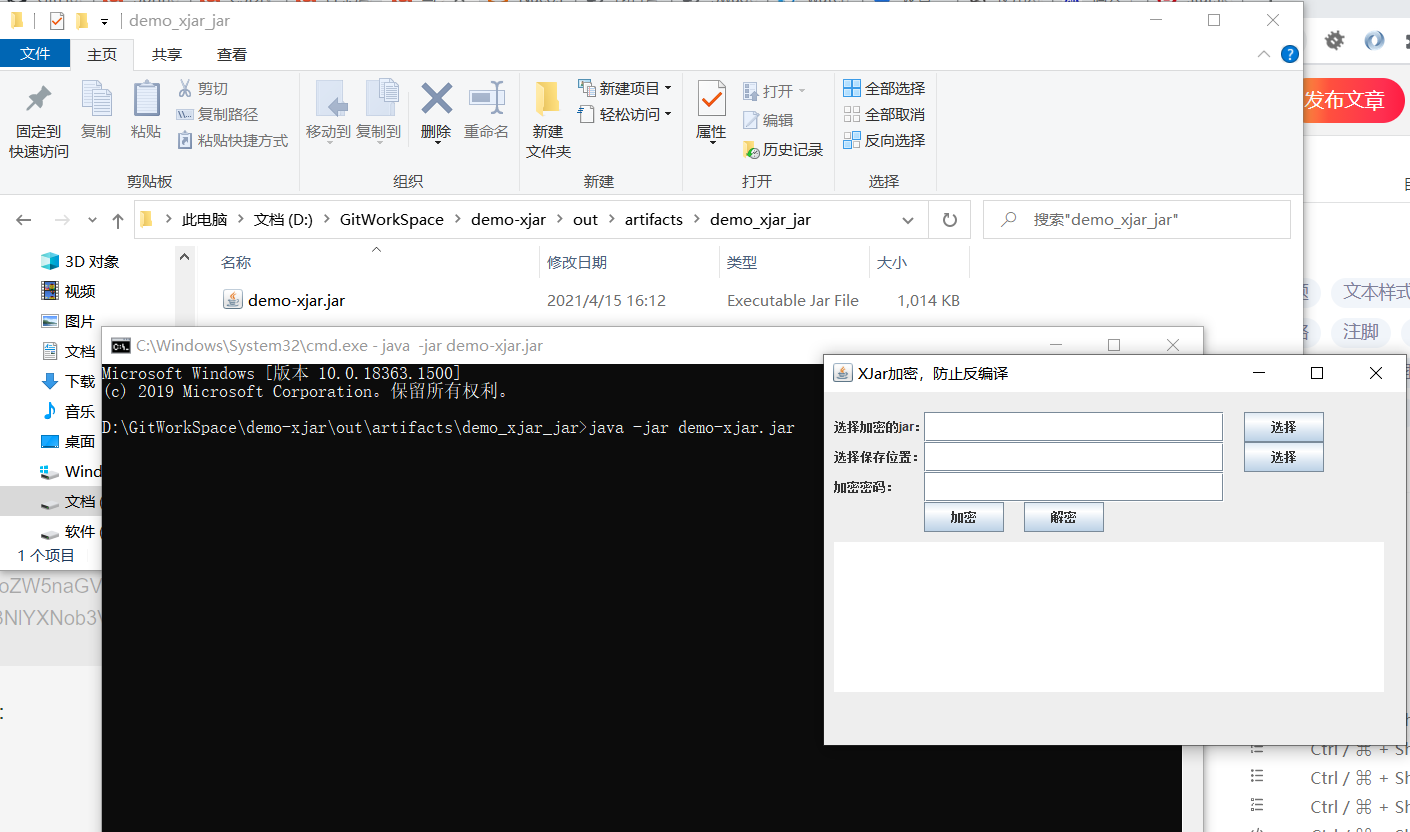Click Explorer Up one level arrow

118,220
